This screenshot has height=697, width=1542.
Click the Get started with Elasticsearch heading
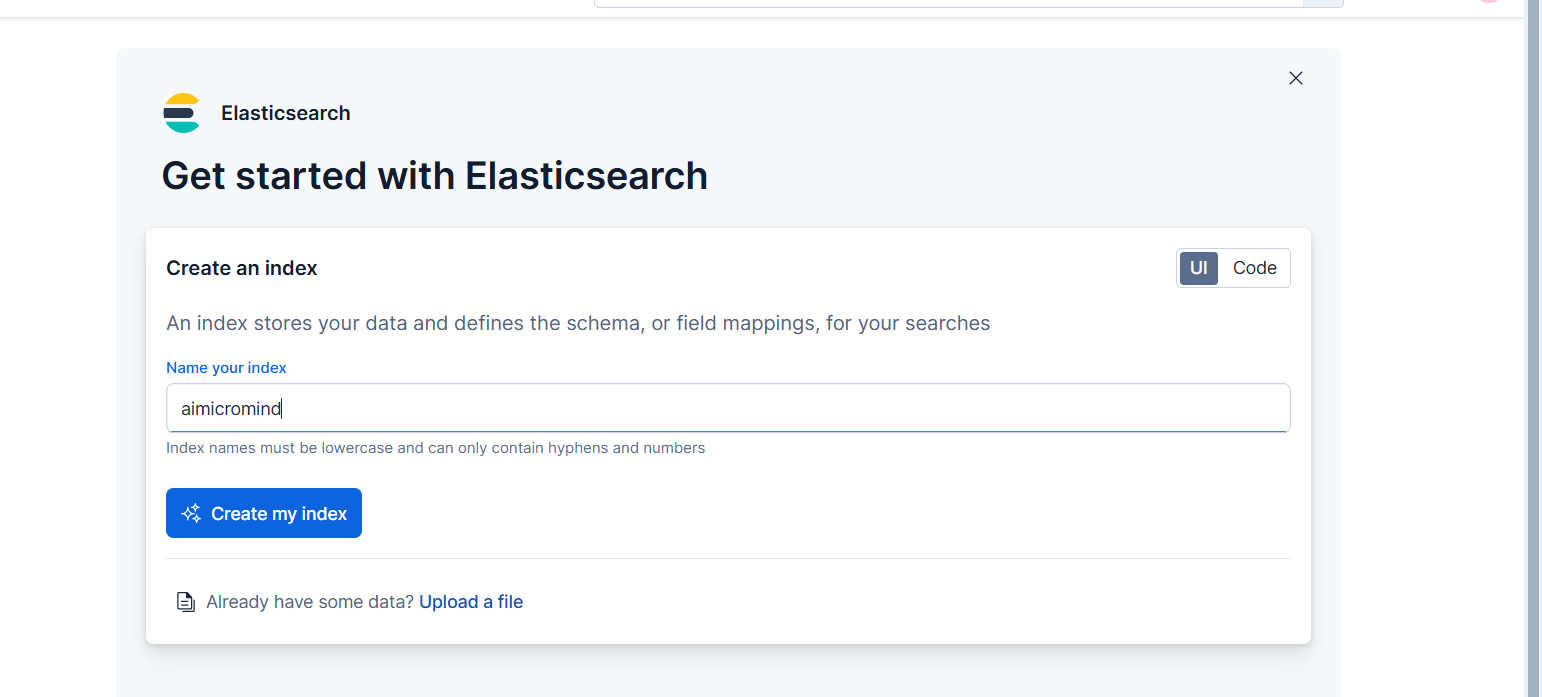[x=435, y=176]
